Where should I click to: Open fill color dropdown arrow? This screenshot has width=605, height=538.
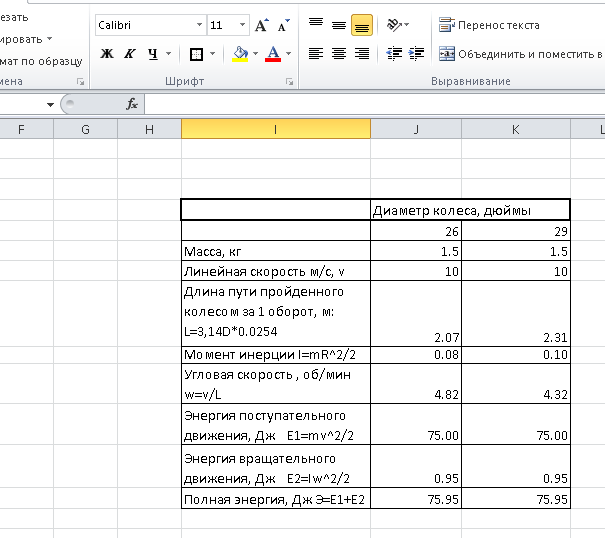click(255, 54)
